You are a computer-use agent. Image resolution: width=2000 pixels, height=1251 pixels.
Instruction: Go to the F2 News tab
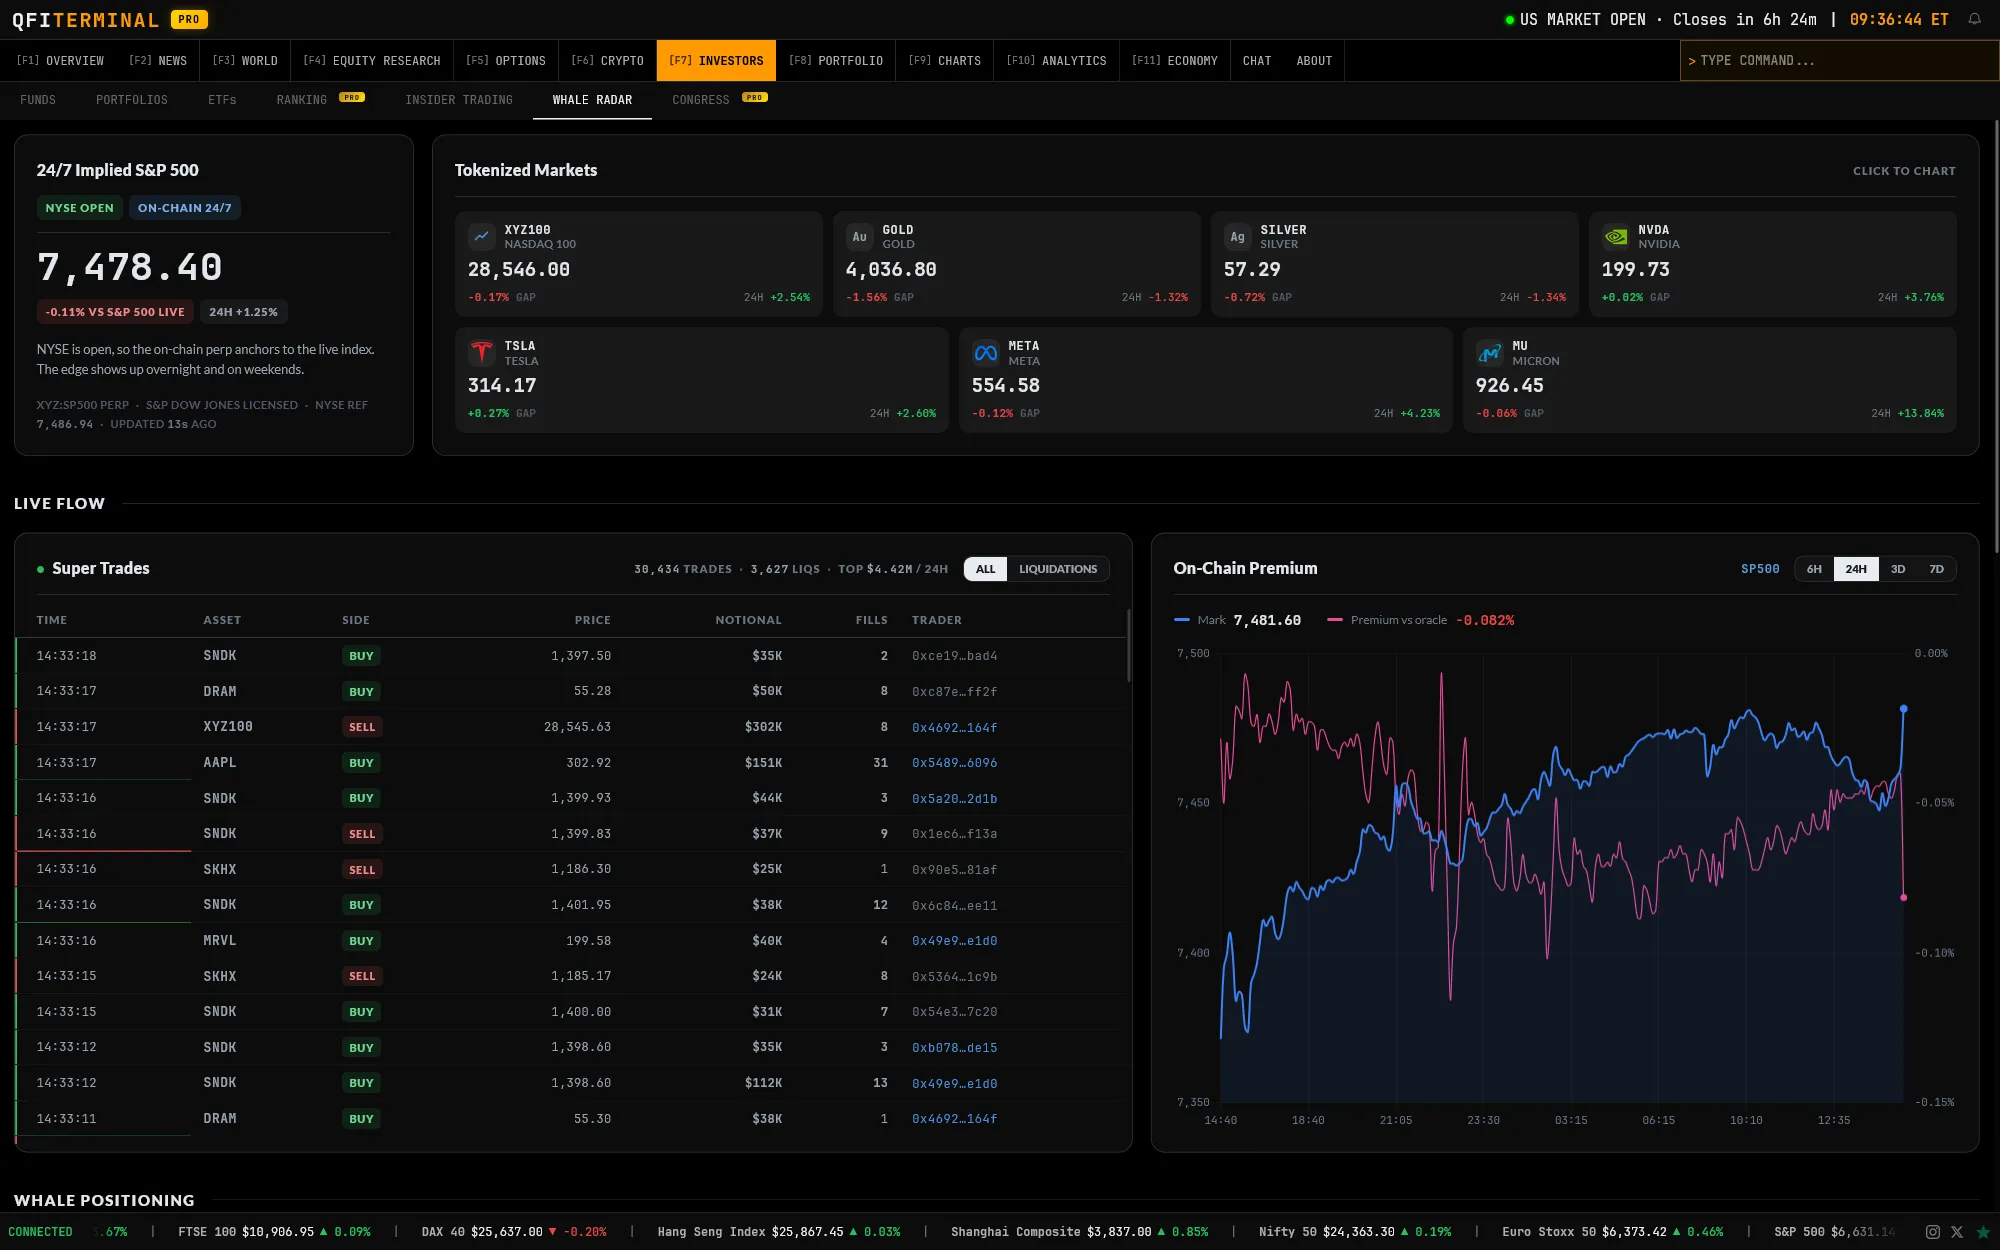tap(158, 61)
